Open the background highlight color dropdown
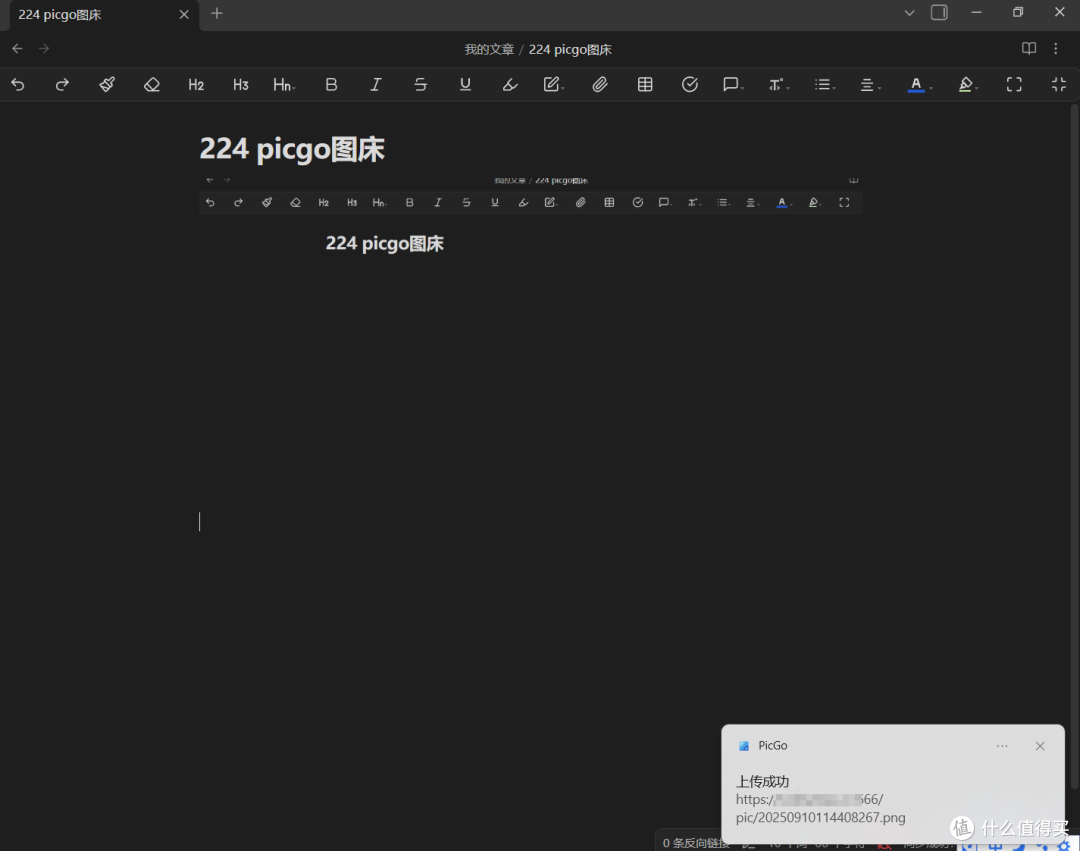 [x=968, y=85]
